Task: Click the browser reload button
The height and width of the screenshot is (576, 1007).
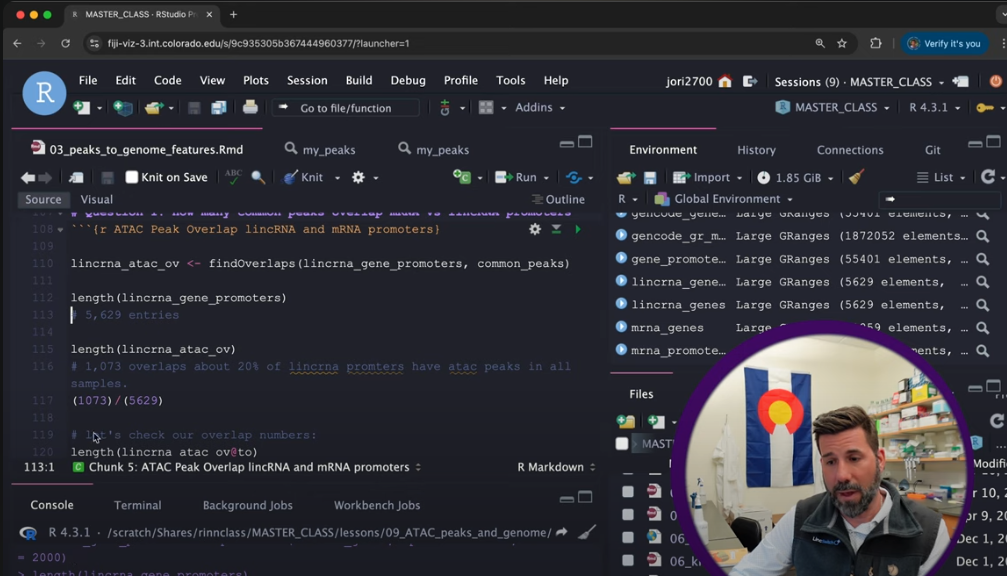Action: tap(66, 43)
